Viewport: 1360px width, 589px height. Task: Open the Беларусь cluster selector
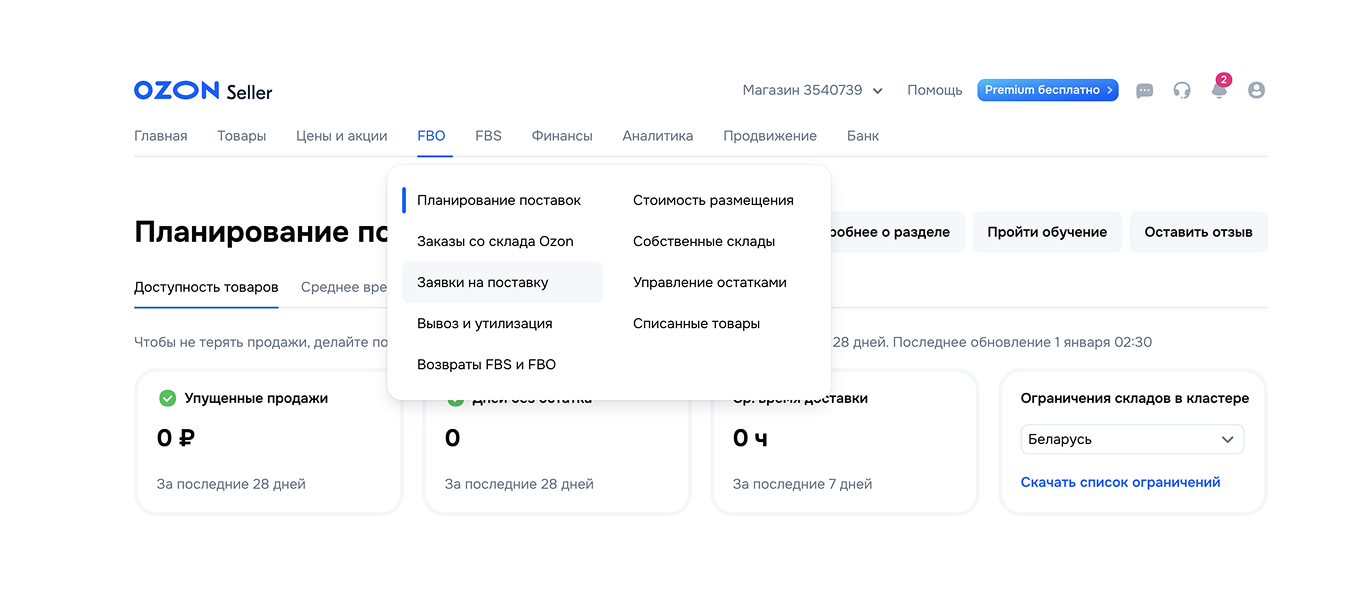1131,439
